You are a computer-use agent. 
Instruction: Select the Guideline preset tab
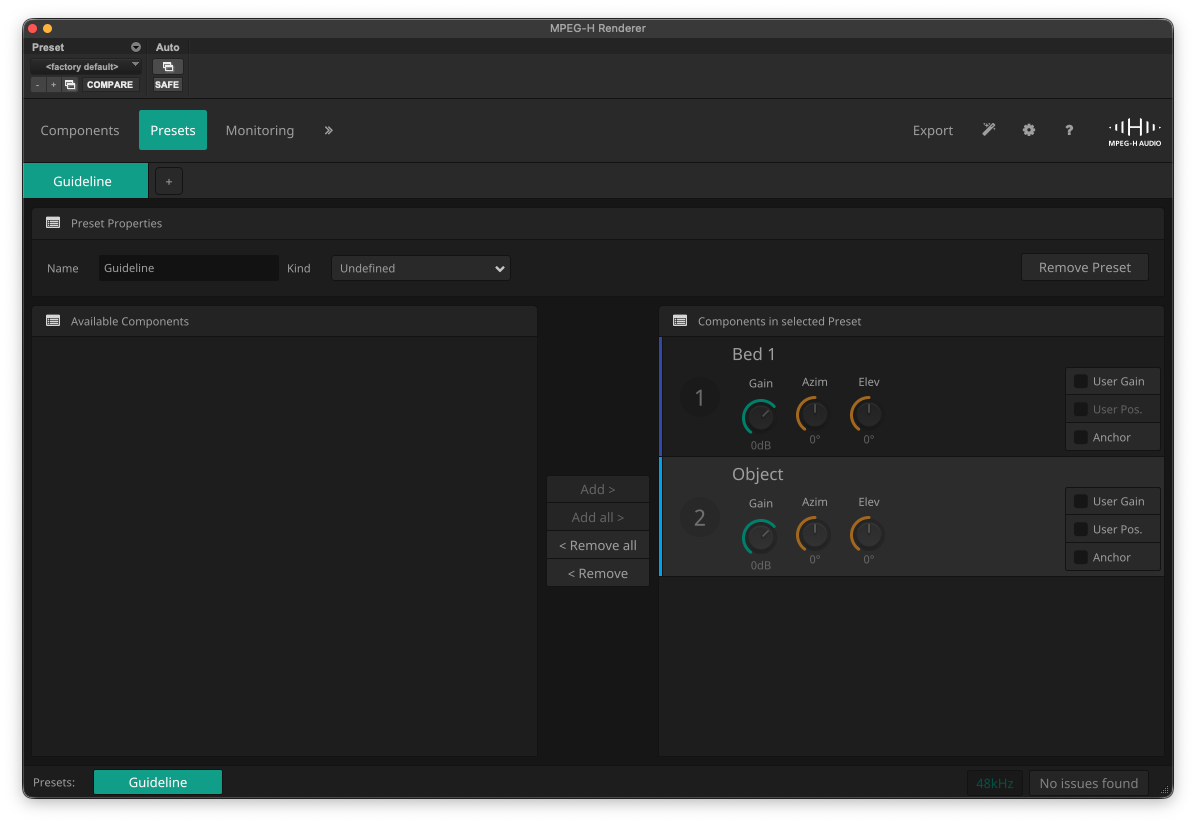pyautogui.click(x=85, y=181)
